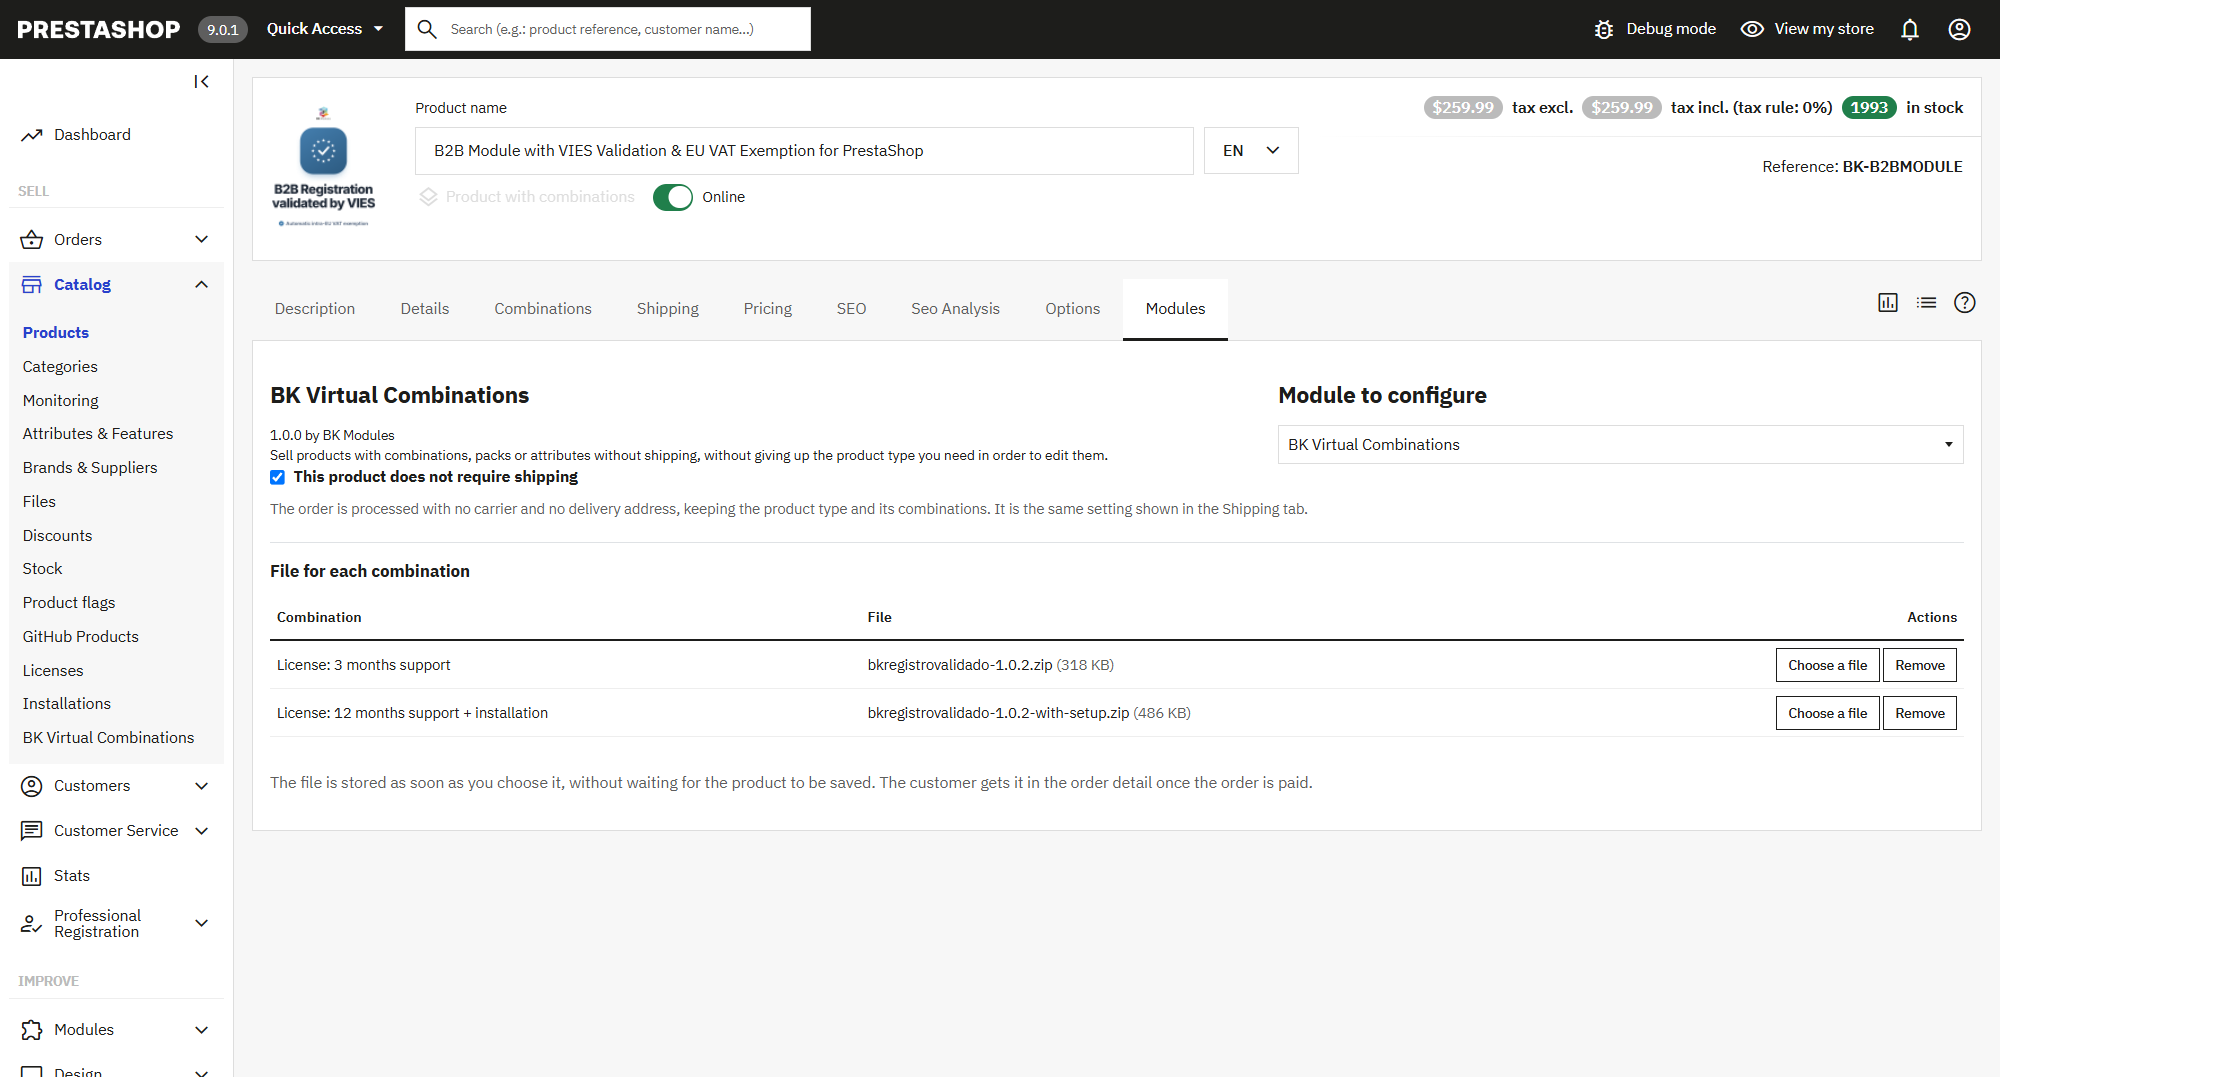
Task: Open the EN language selector
Action: (1251, 151)
